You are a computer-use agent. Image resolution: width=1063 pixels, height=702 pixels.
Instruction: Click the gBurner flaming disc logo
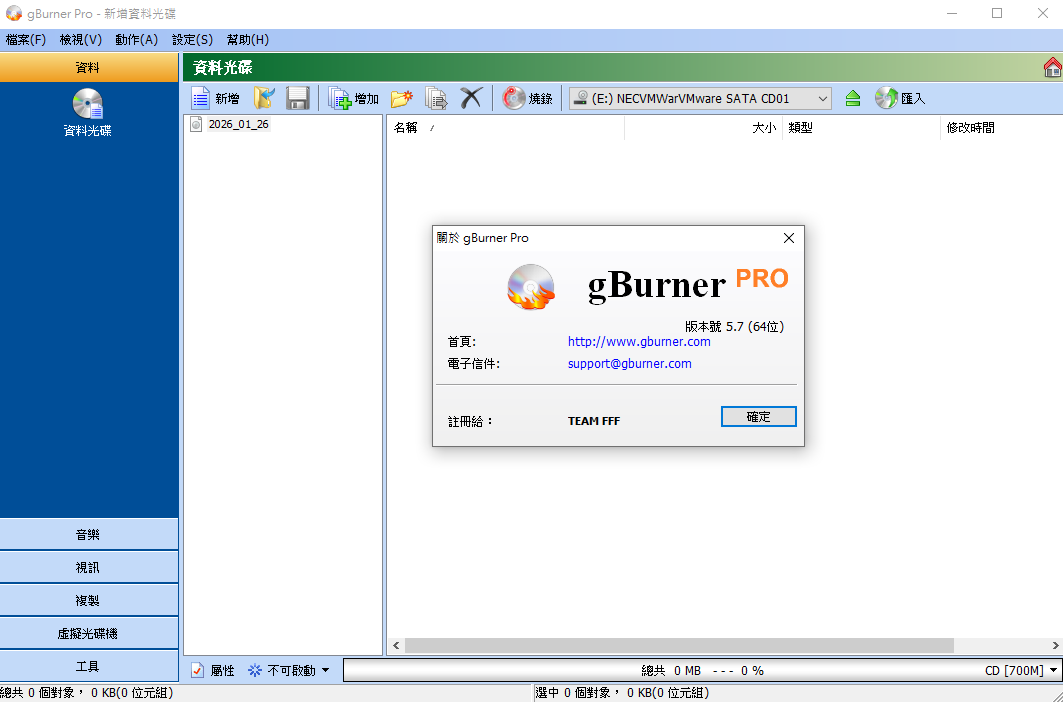pyautogui.click(x=531, y=287)
